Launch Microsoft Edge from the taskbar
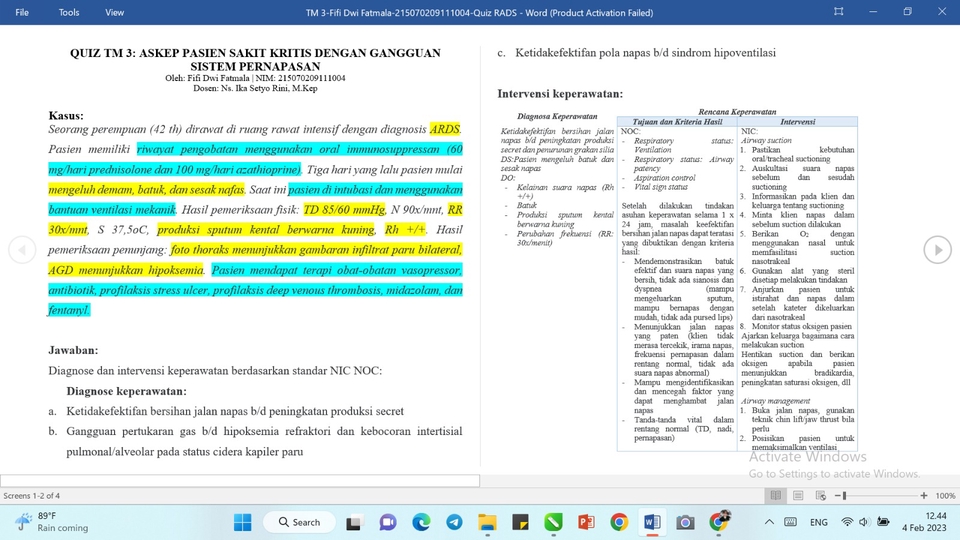The width and height of the screenshot is (960, 540). pos(421,522)
